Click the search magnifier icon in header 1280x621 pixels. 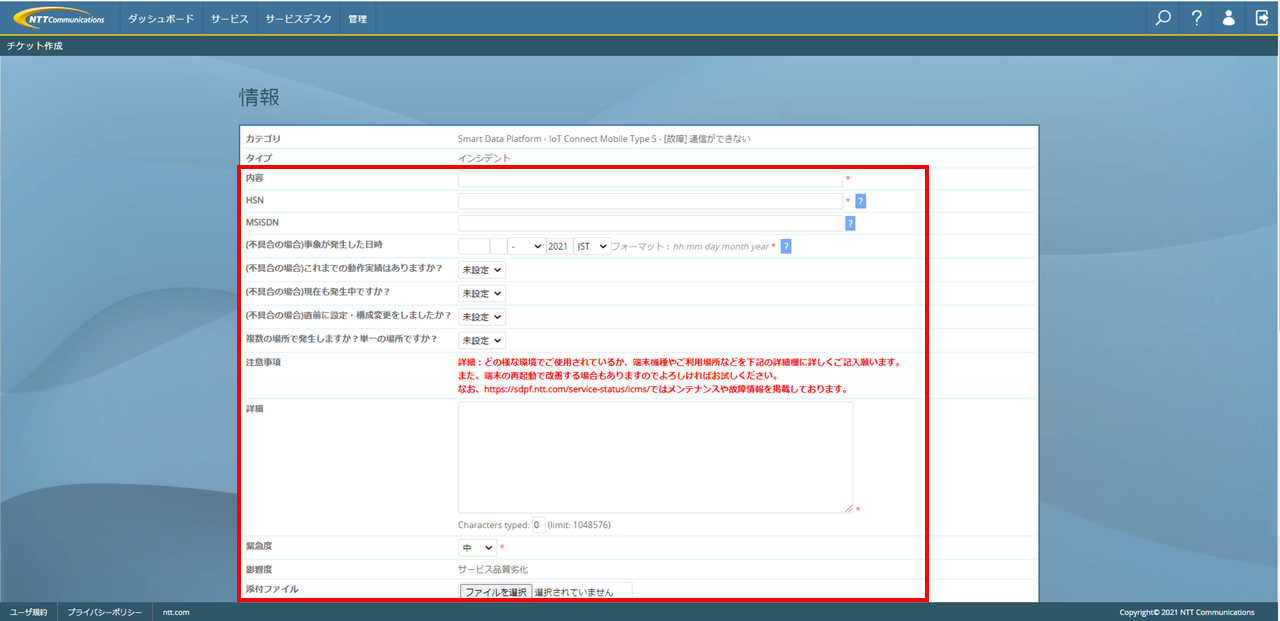click(x=1163, y=18)
